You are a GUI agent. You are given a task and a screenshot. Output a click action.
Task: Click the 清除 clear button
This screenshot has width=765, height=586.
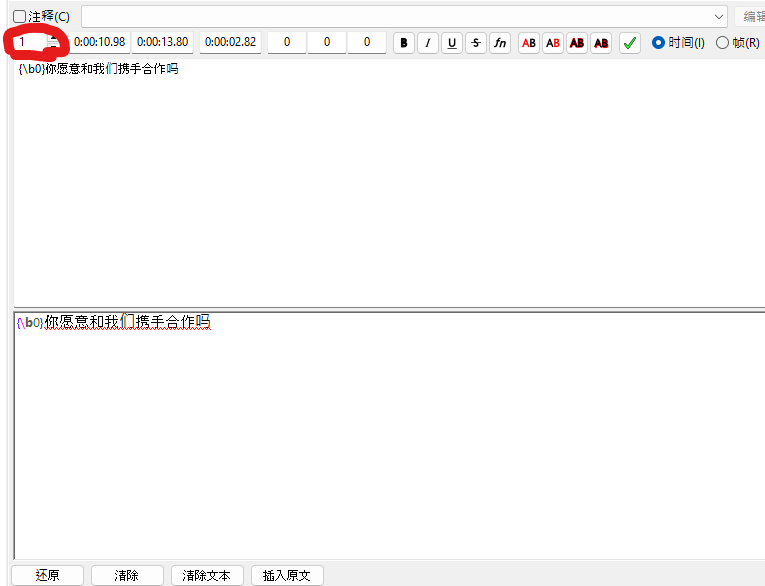pos(127,575)
